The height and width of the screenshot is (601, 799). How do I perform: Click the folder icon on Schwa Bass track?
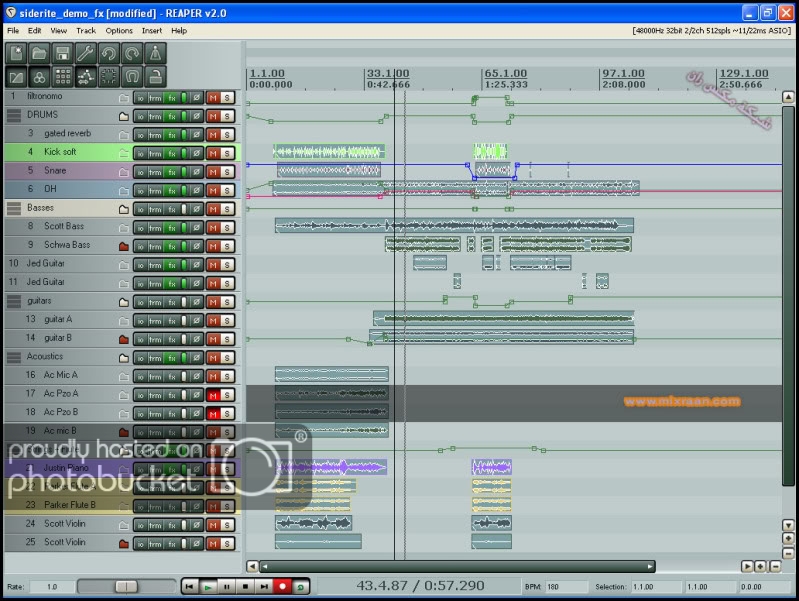tap(123, 246)
